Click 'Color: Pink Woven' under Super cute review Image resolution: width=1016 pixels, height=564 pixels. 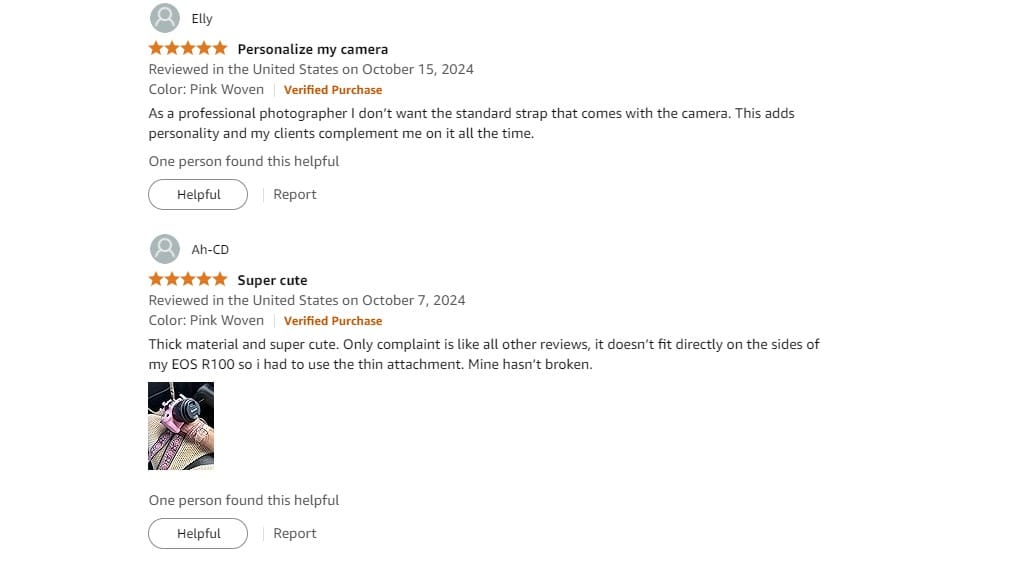(206, 320)
